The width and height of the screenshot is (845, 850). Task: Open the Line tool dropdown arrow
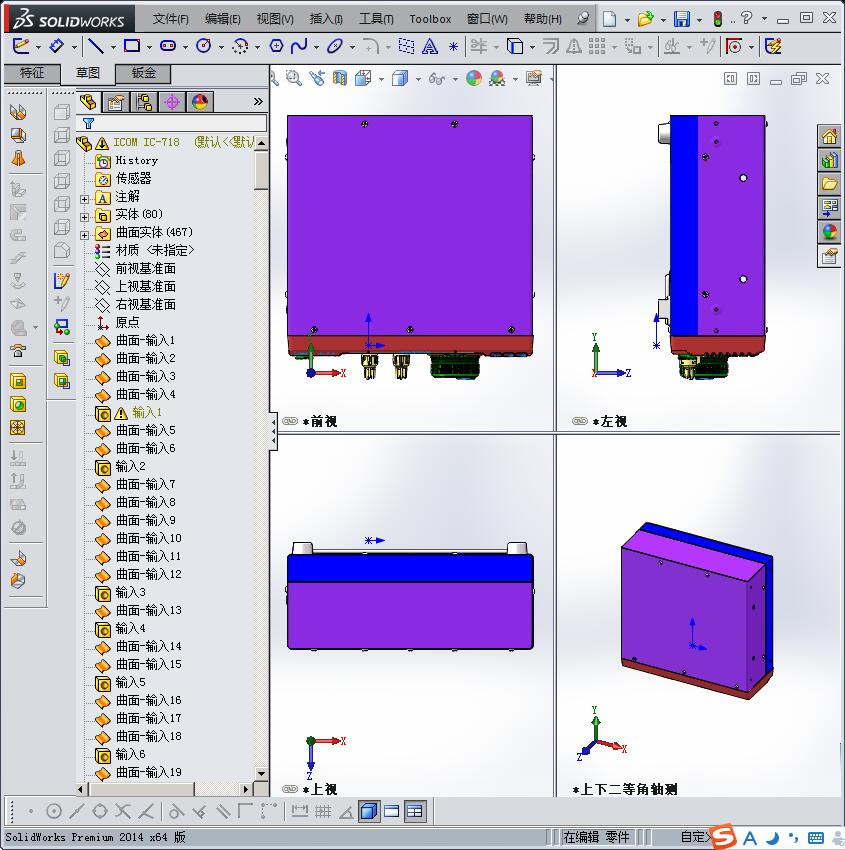(113, 48)
